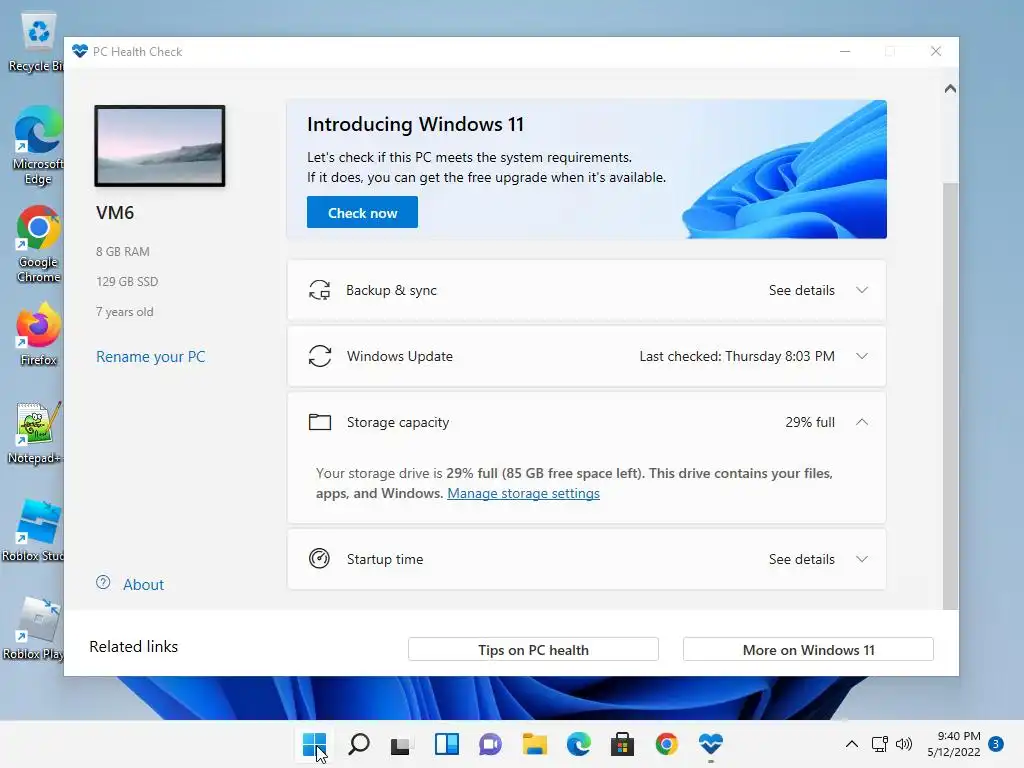Screen dimensions: 1024x768
Task: Select the Roblox Studio desktop shortcut
Action: [x=34, y=530]
